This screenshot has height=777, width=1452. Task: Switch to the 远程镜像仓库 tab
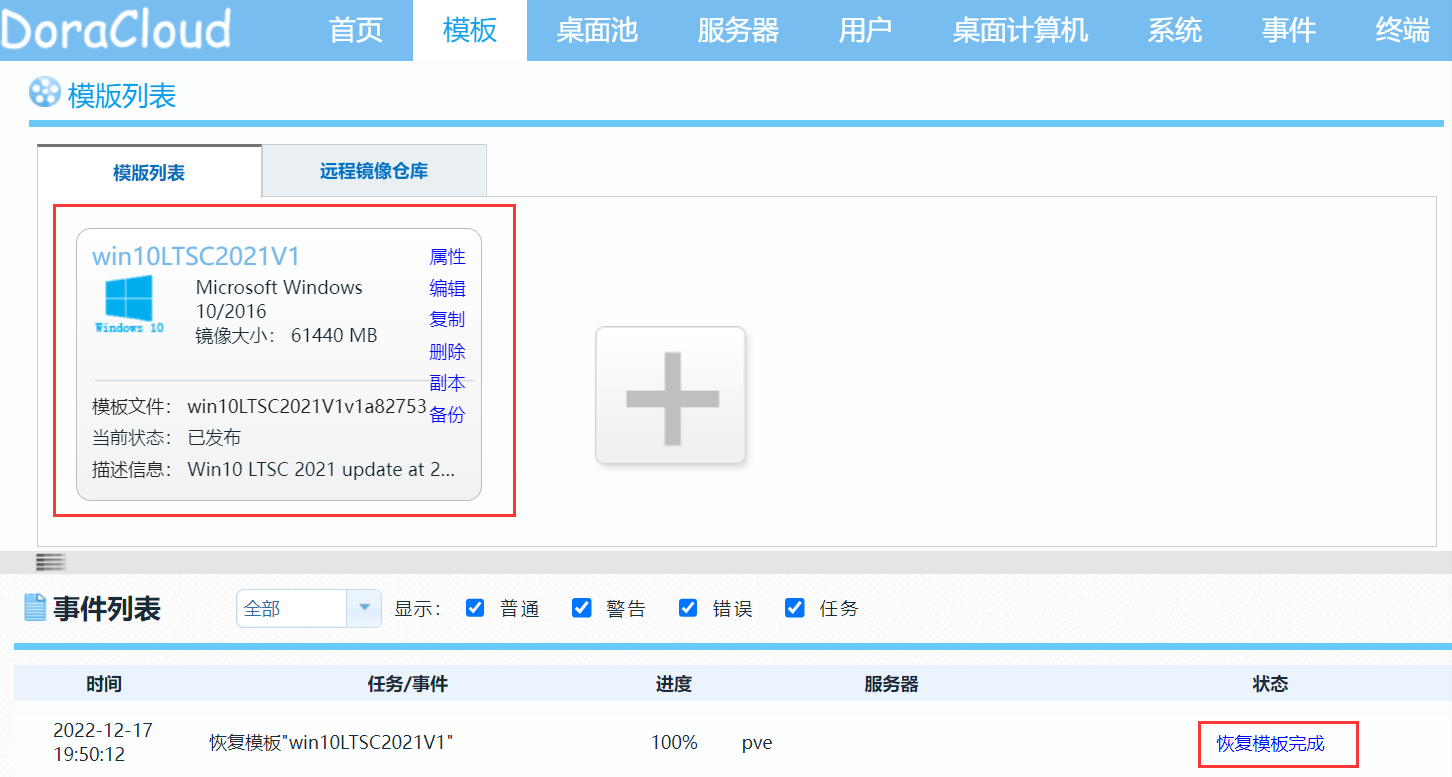(374, 170)
